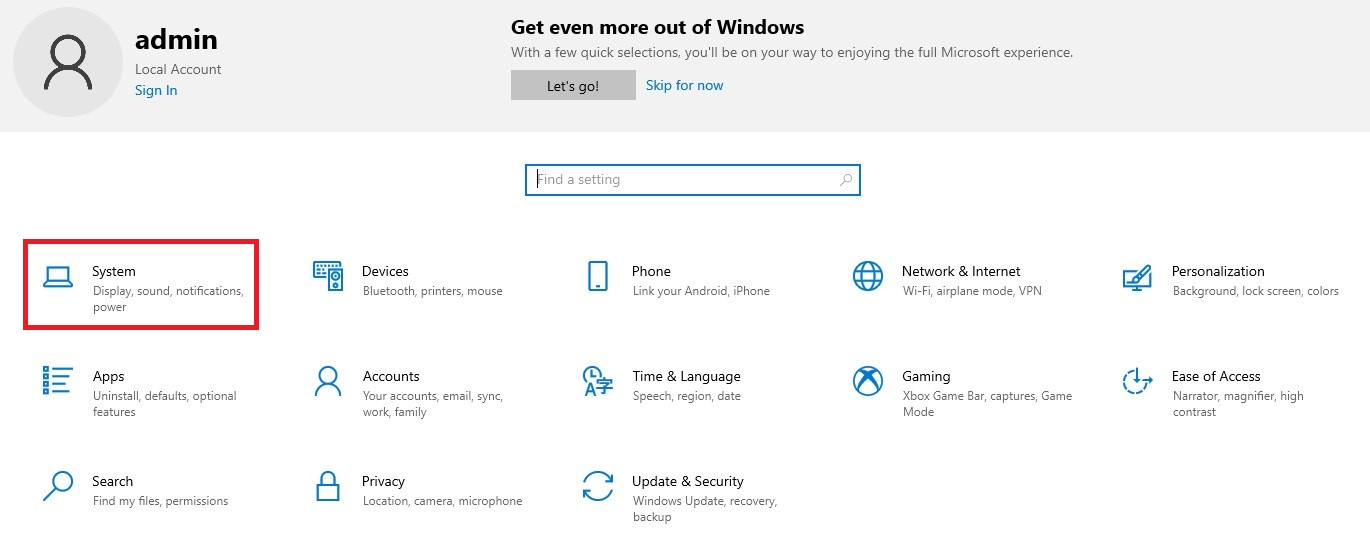Screen dimensions: 1370x559
Task: Click the Devices category title
Action: pyautogui.click(x=385, y=271)
